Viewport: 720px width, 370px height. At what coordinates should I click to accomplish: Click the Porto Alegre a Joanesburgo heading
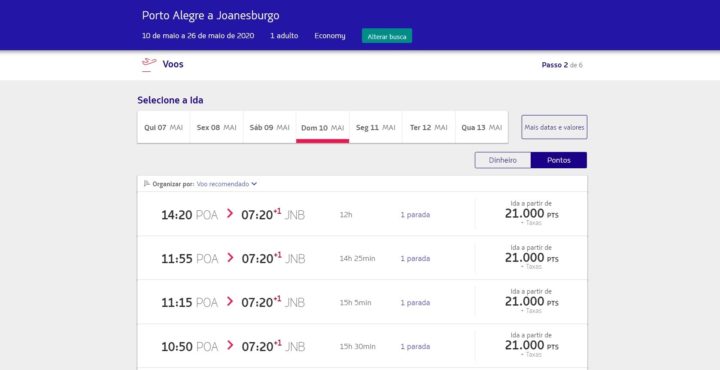pos(210,16)
